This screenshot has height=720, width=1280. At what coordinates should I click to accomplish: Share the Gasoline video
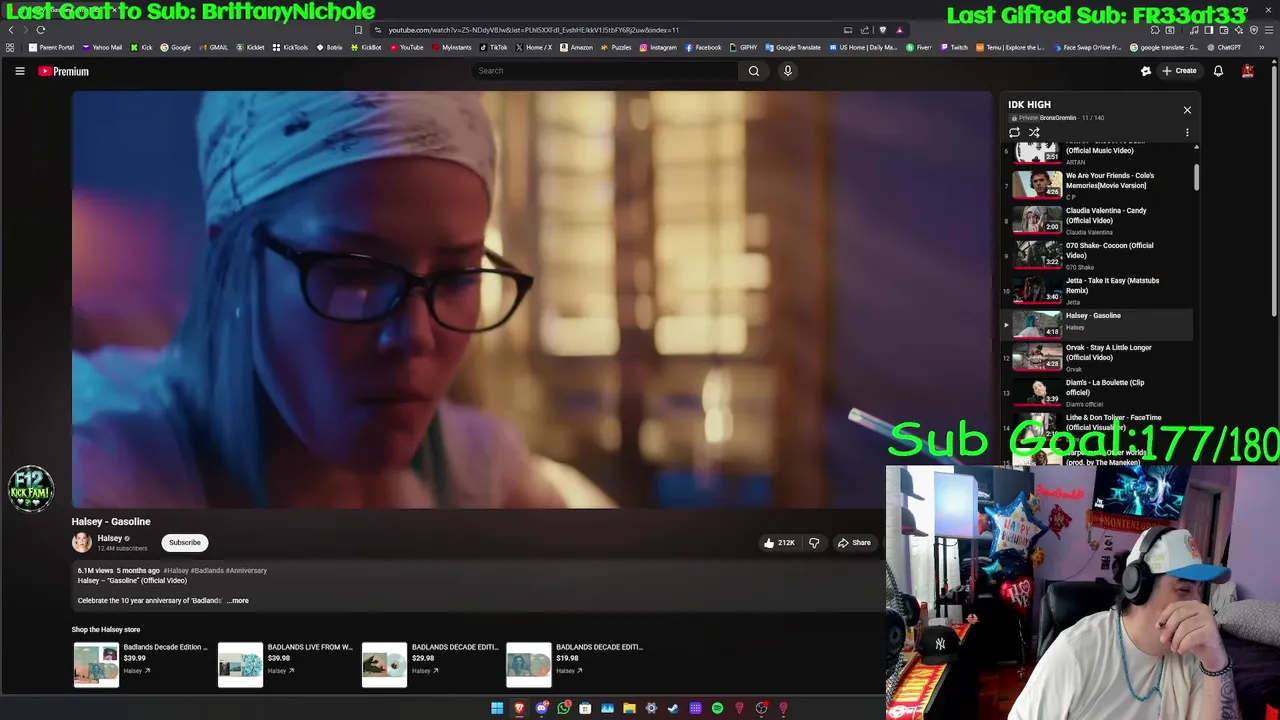point(855,542)
